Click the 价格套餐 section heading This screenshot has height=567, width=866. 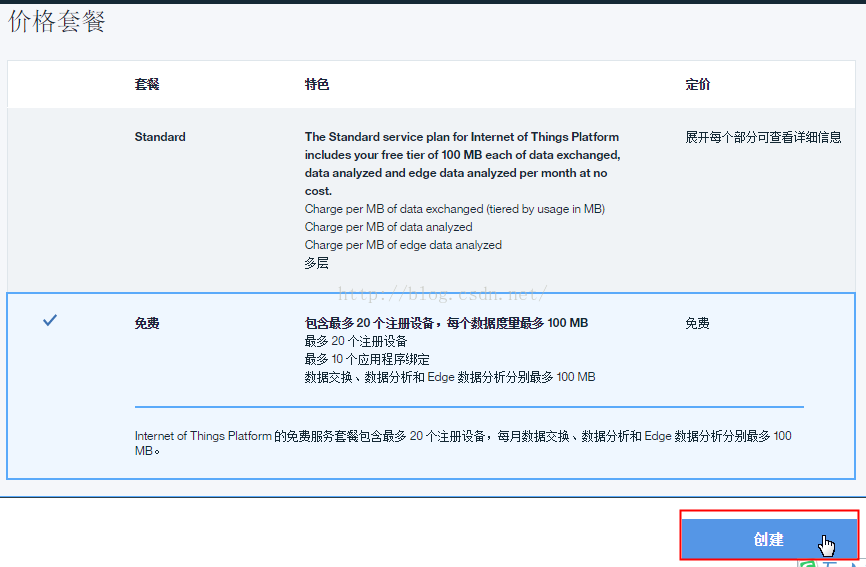tap(57, 22)
